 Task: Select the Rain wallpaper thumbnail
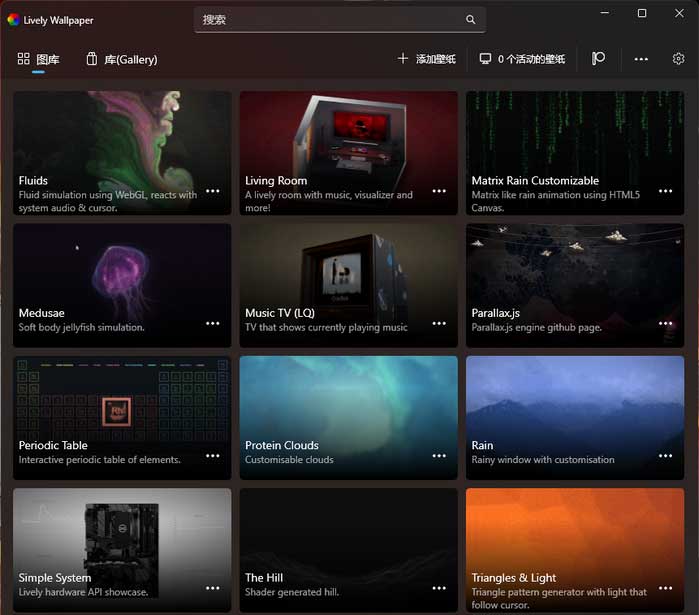pyautogui.click(x=575, y=418)
